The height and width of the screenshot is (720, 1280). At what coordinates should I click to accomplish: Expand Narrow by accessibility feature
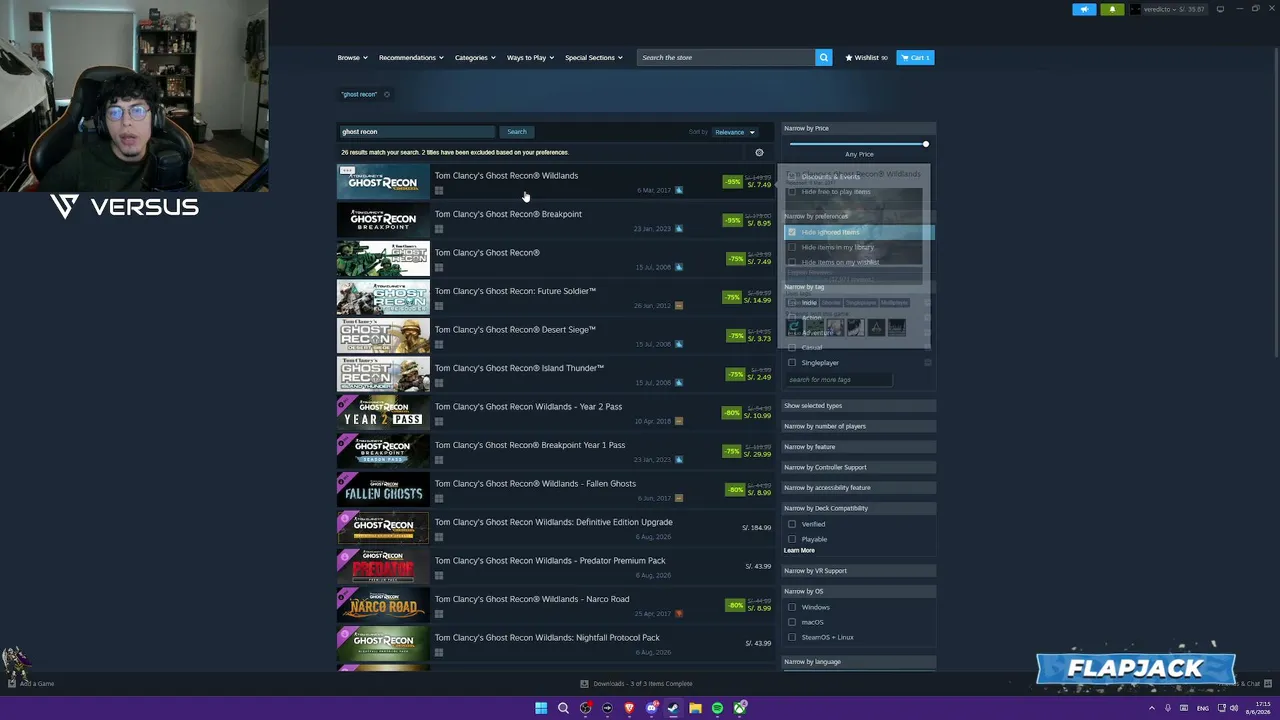858,488
